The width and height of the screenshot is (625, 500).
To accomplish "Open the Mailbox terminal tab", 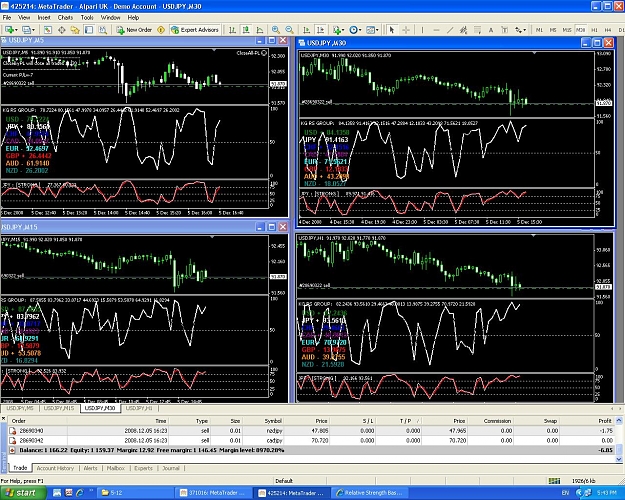I will [x=116, y=468].
